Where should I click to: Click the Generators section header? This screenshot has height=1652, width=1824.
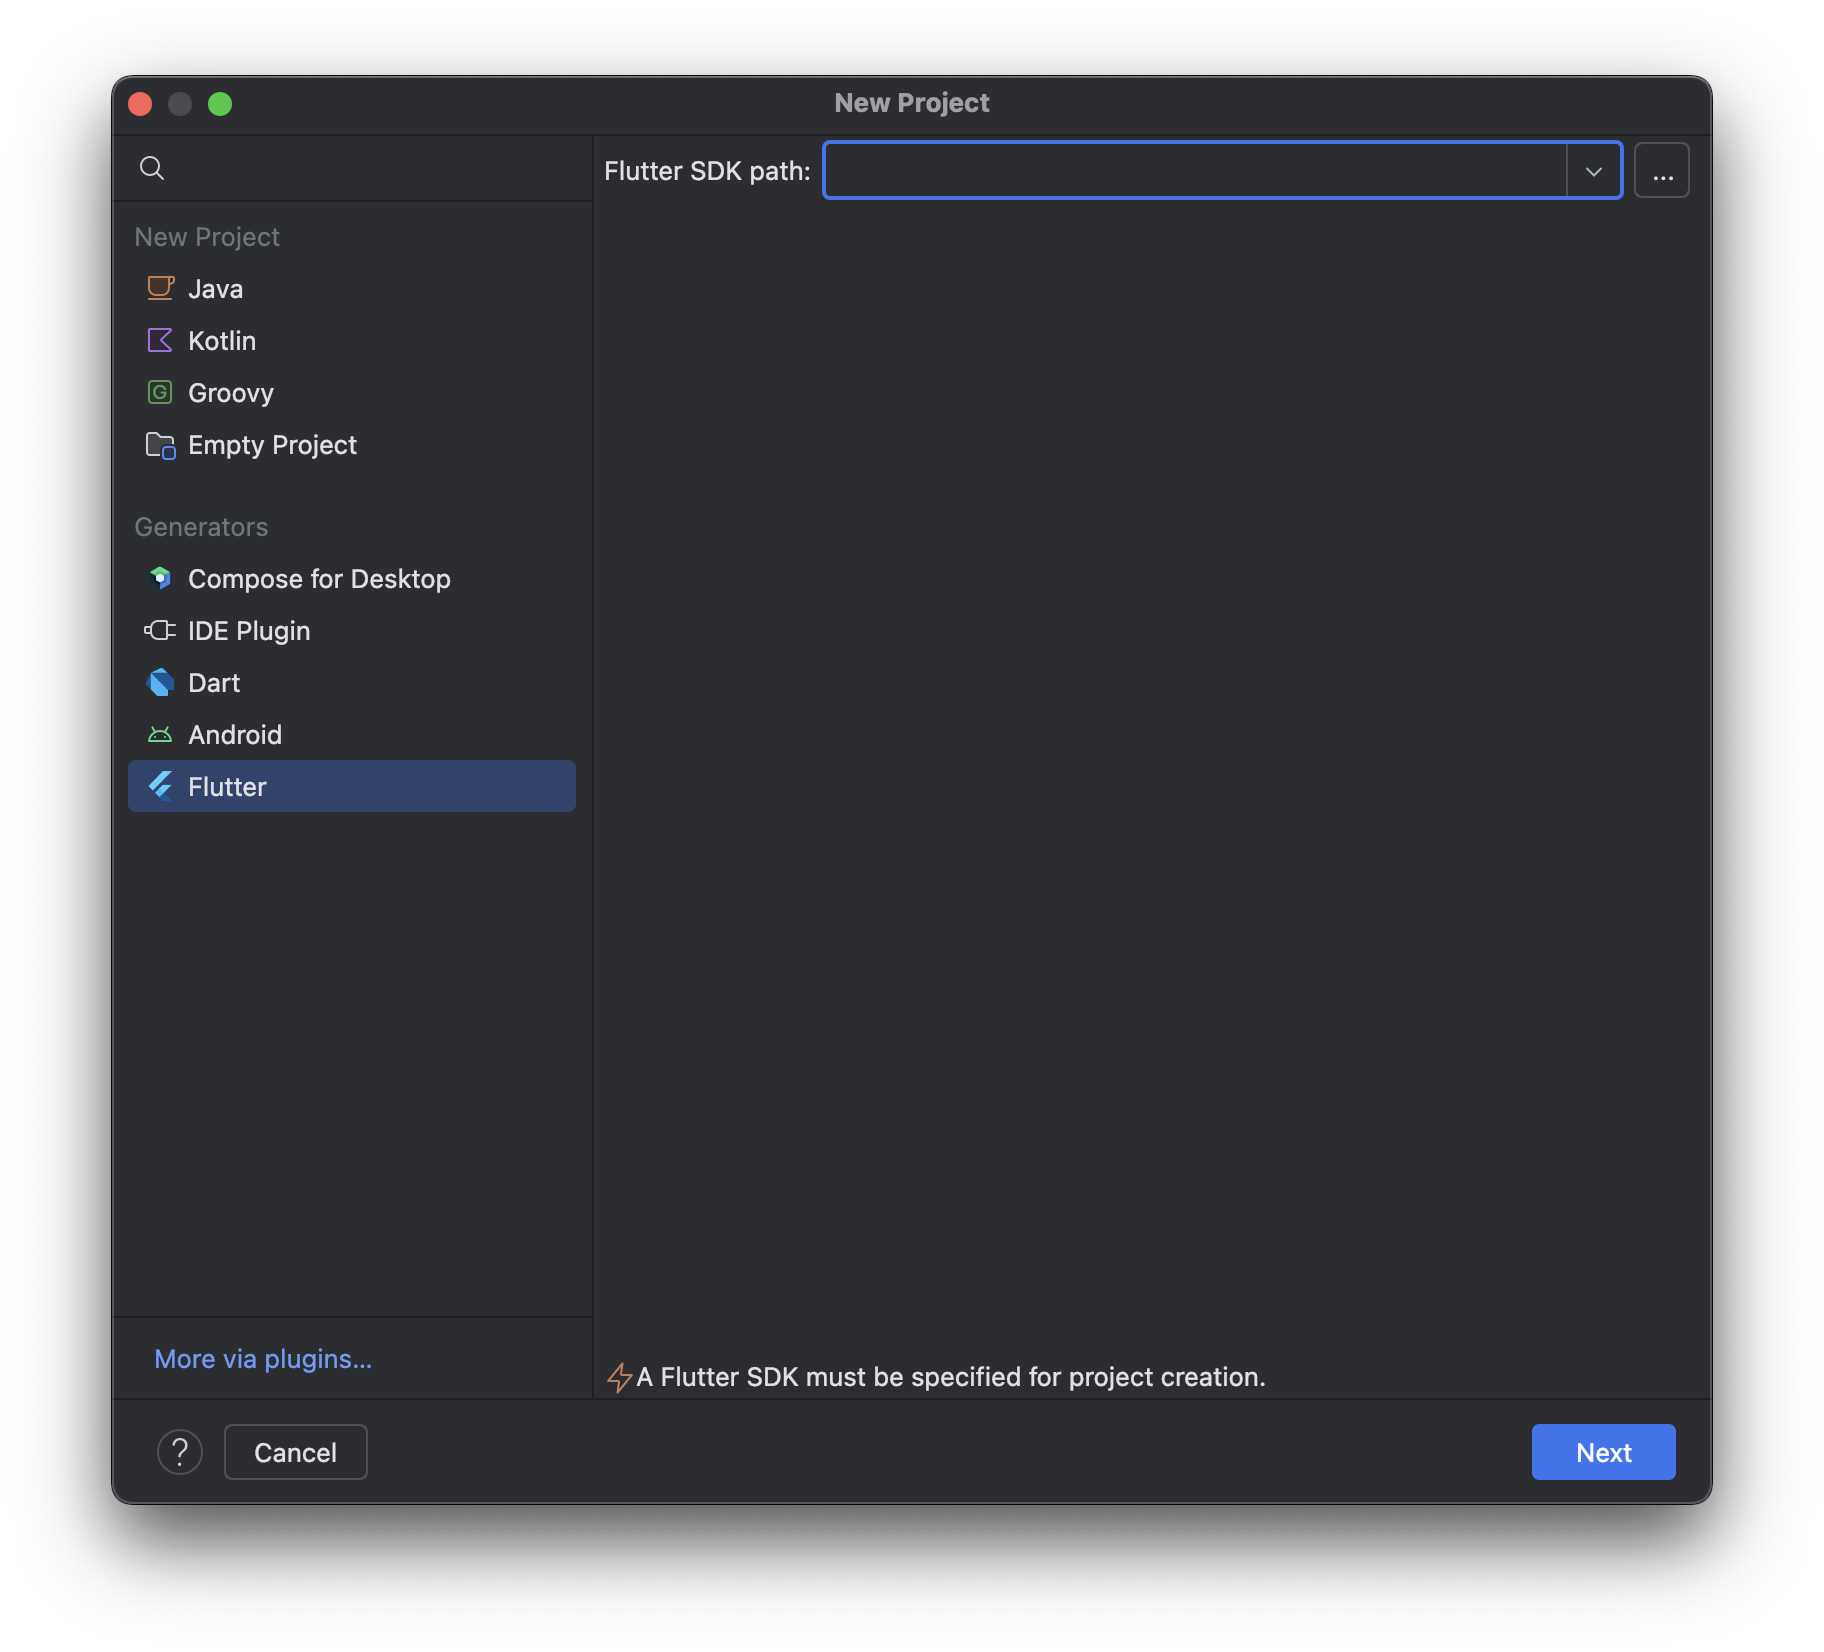201,527
